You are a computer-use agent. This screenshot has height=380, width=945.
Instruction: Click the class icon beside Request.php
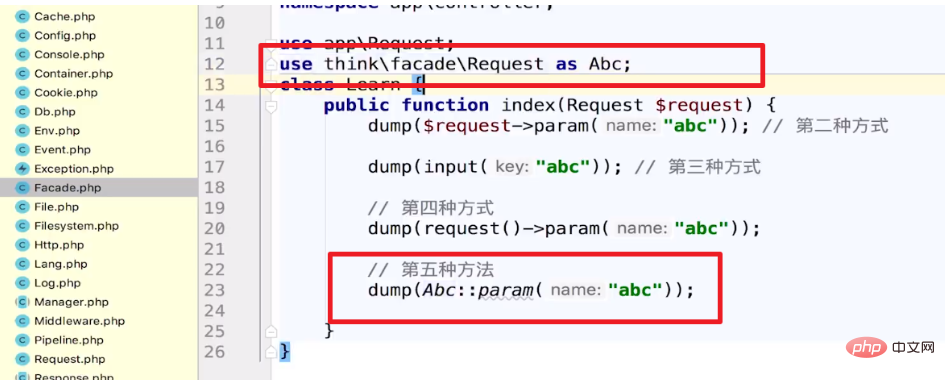coord(22,359)
